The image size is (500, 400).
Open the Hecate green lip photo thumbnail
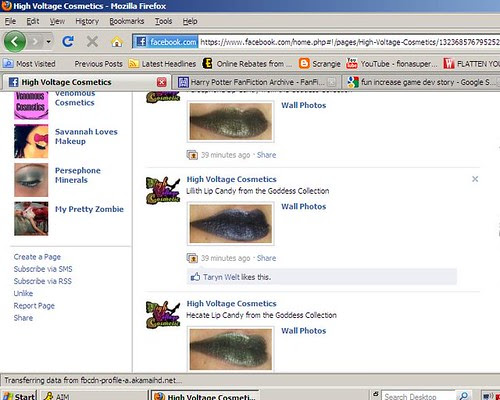tap(231, 349)
